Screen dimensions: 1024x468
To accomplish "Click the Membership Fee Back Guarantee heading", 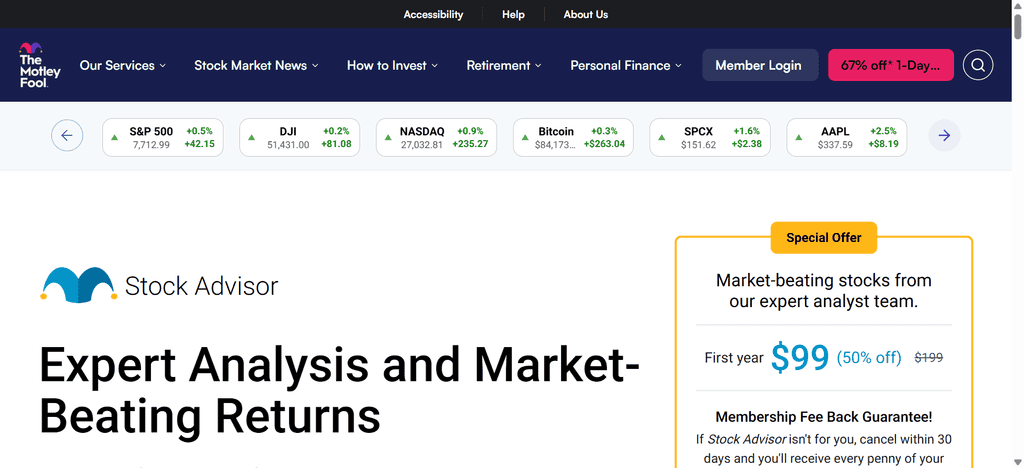I will pyautogui.click(x=824, y=416).
